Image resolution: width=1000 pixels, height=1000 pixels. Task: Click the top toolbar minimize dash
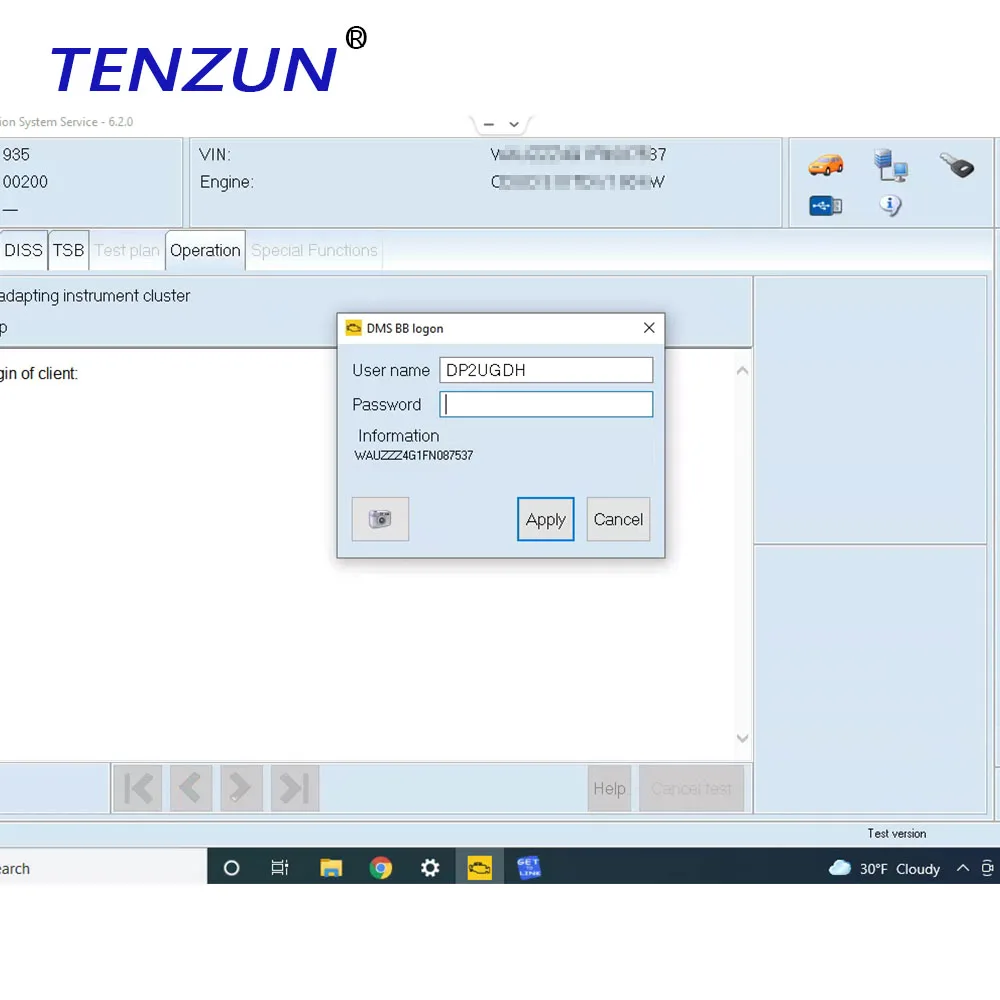coord(489,124)
